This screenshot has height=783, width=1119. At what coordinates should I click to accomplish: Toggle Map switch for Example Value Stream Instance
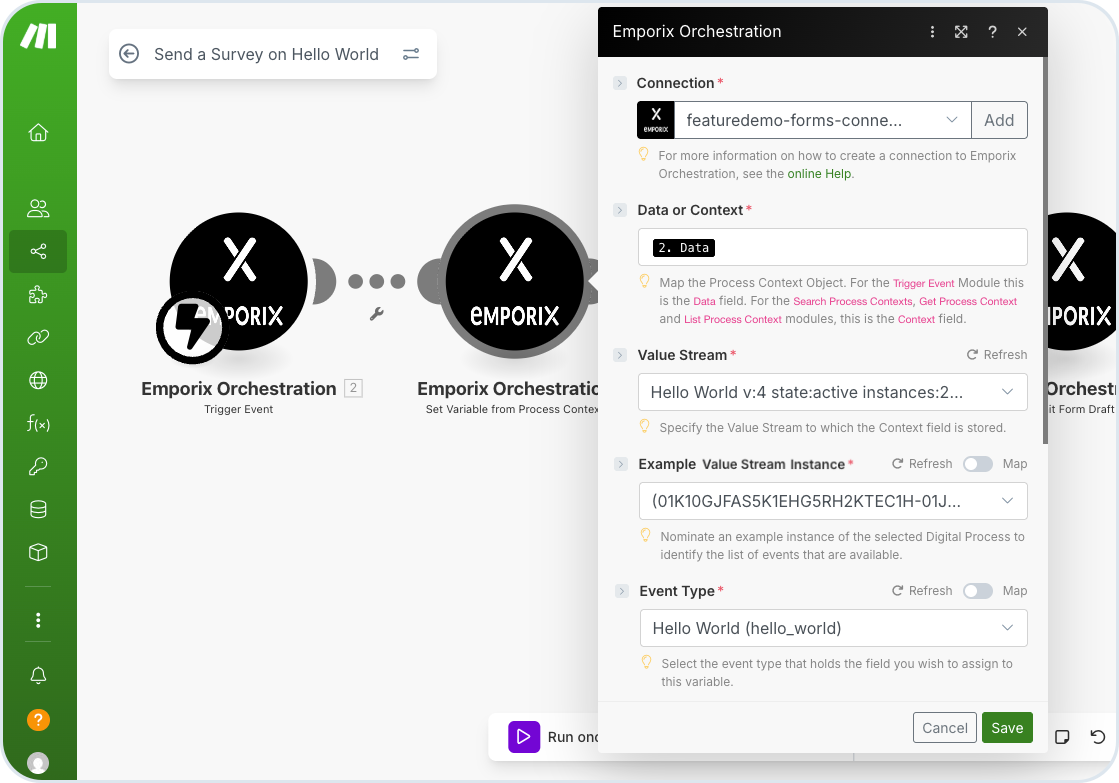977,464
